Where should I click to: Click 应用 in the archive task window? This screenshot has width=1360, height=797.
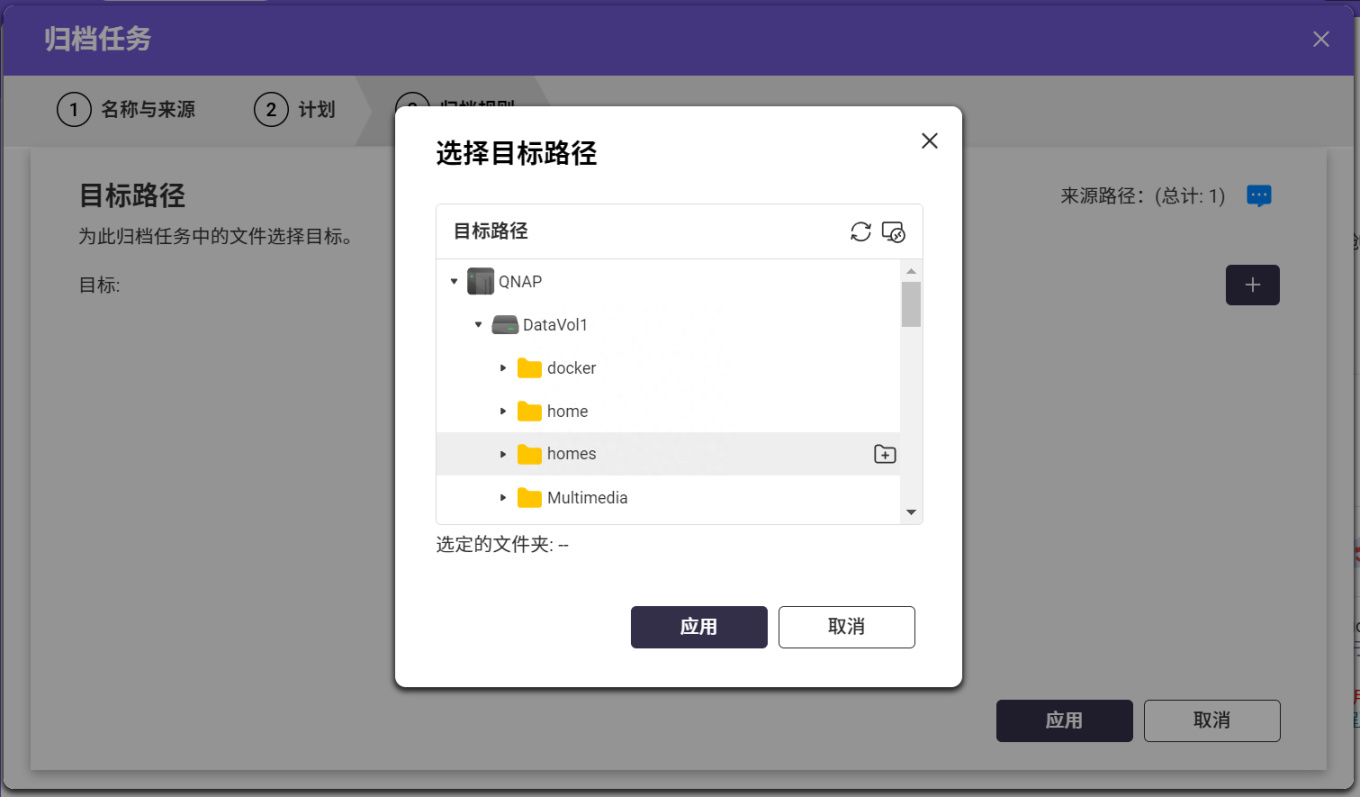tap(1064, 720)
